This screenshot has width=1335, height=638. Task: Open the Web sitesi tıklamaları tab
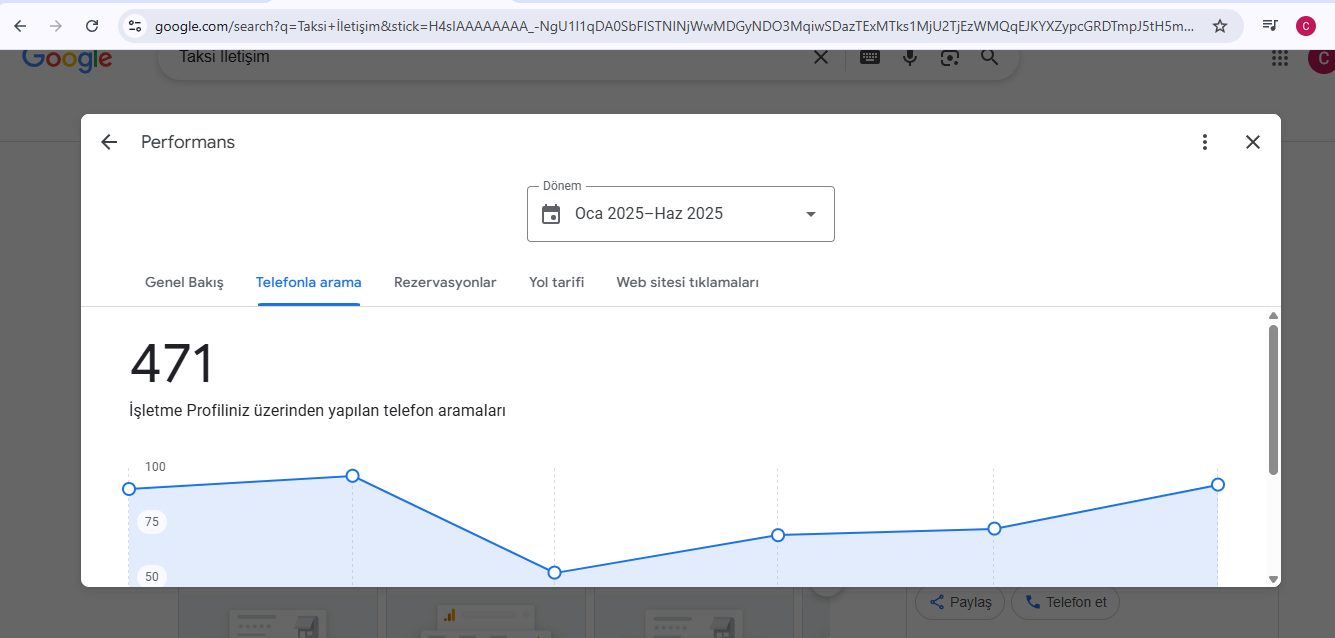687,283
